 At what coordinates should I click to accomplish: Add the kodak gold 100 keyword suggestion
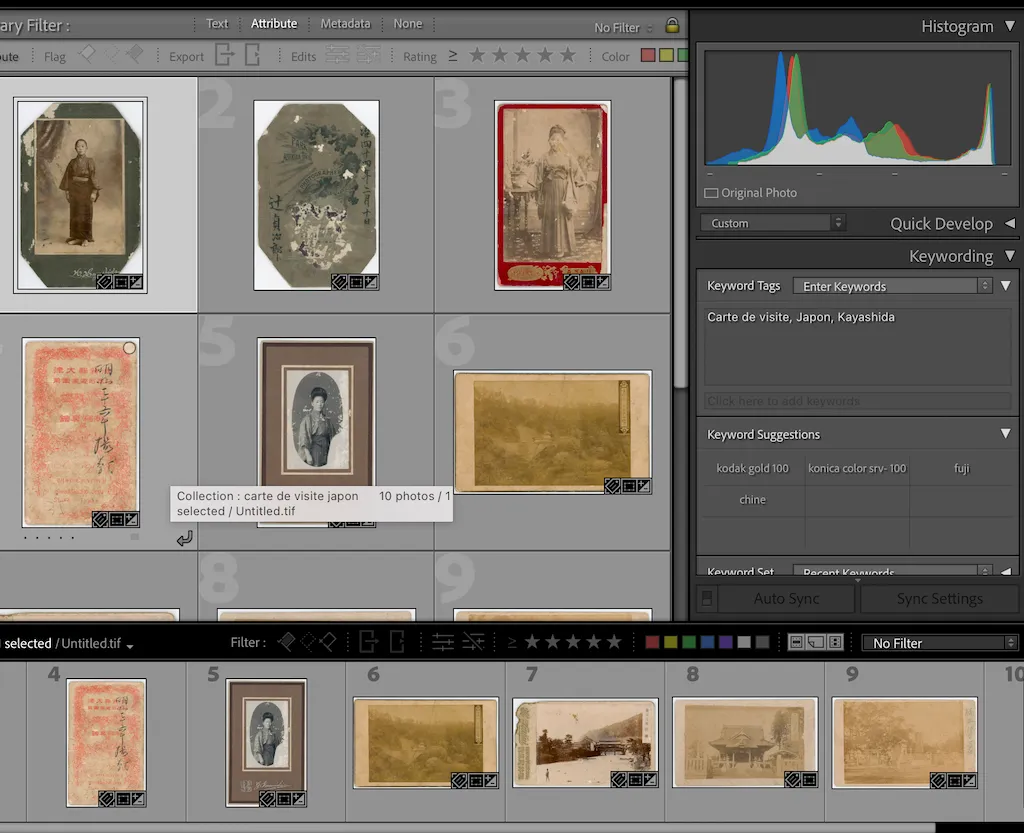click(x=752, y=468)
